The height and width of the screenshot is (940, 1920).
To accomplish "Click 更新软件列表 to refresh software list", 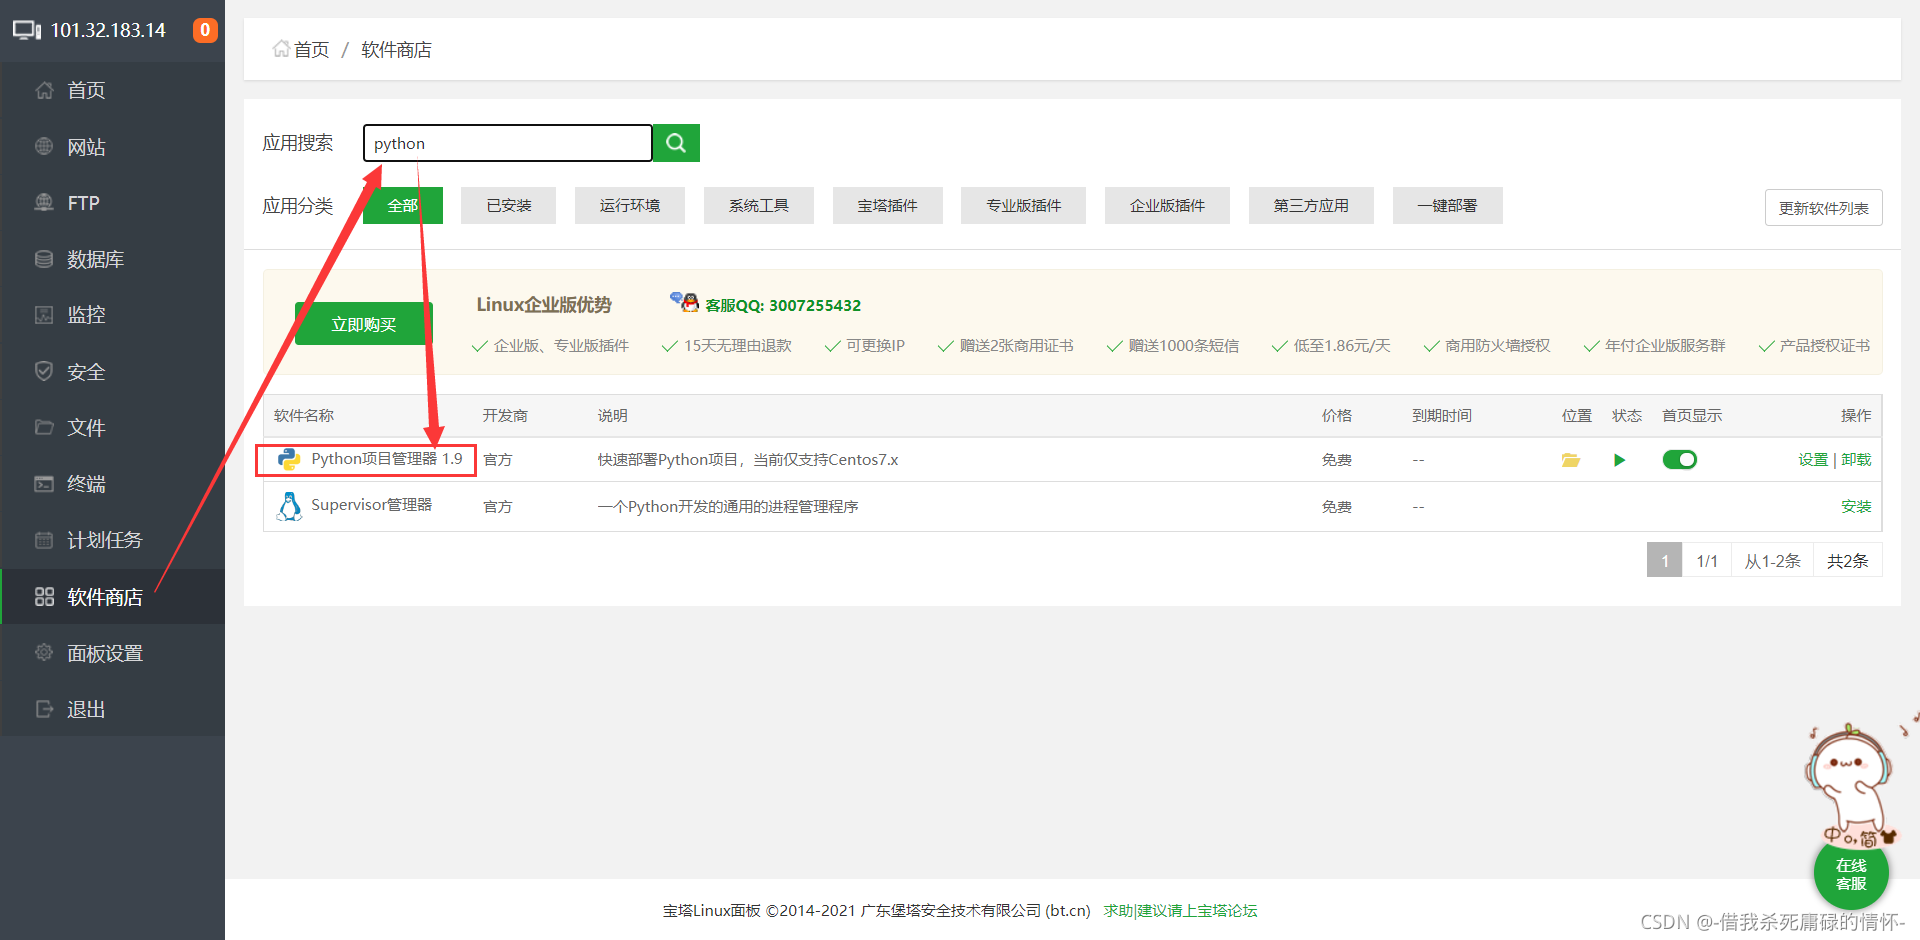I will [1823, 207].
